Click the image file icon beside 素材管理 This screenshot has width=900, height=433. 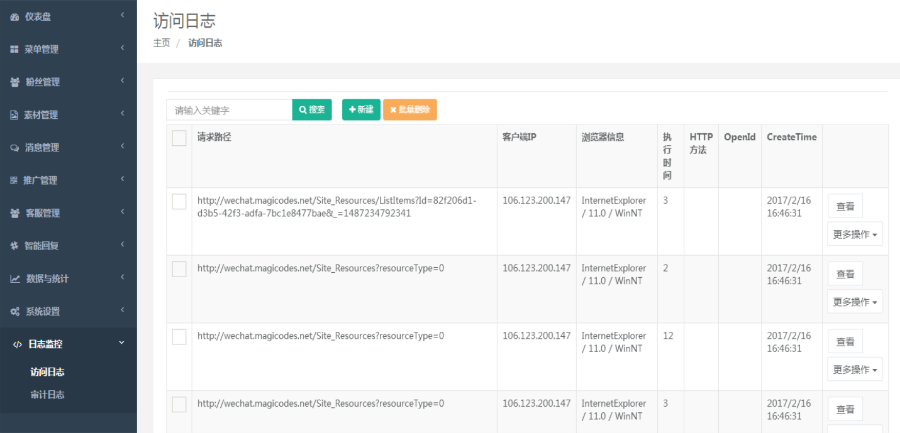point(14,115)
